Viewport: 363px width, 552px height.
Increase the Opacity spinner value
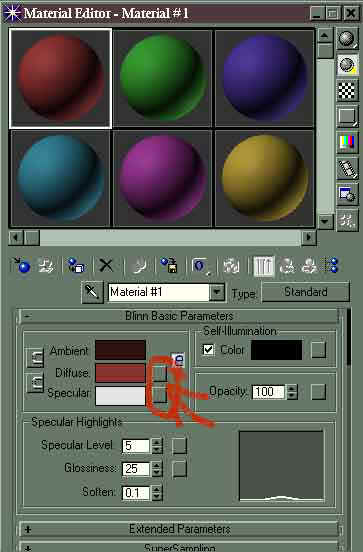pyautogui.click(x=292, y=388)
